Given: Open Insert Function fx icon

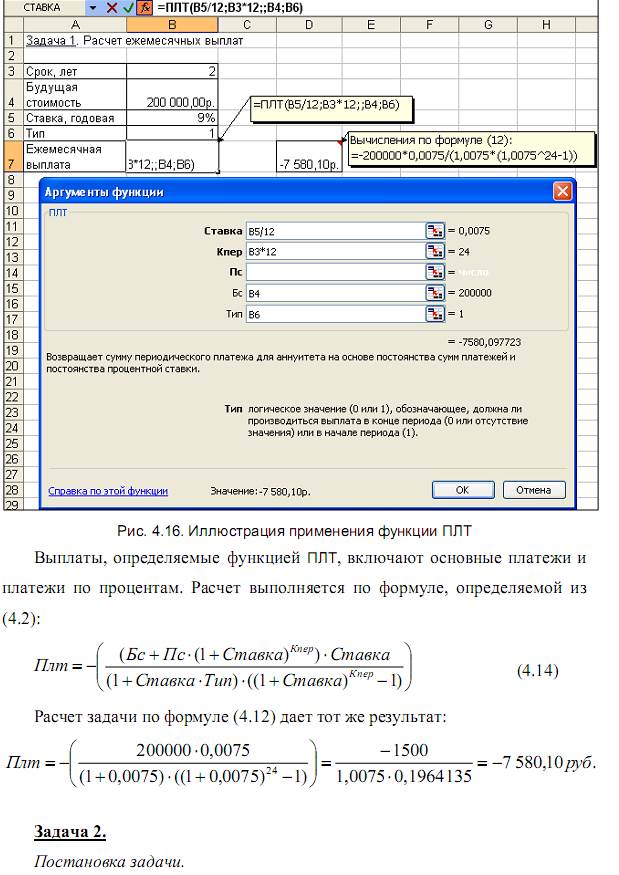Looking at the screenshot, I should [144, 8].
